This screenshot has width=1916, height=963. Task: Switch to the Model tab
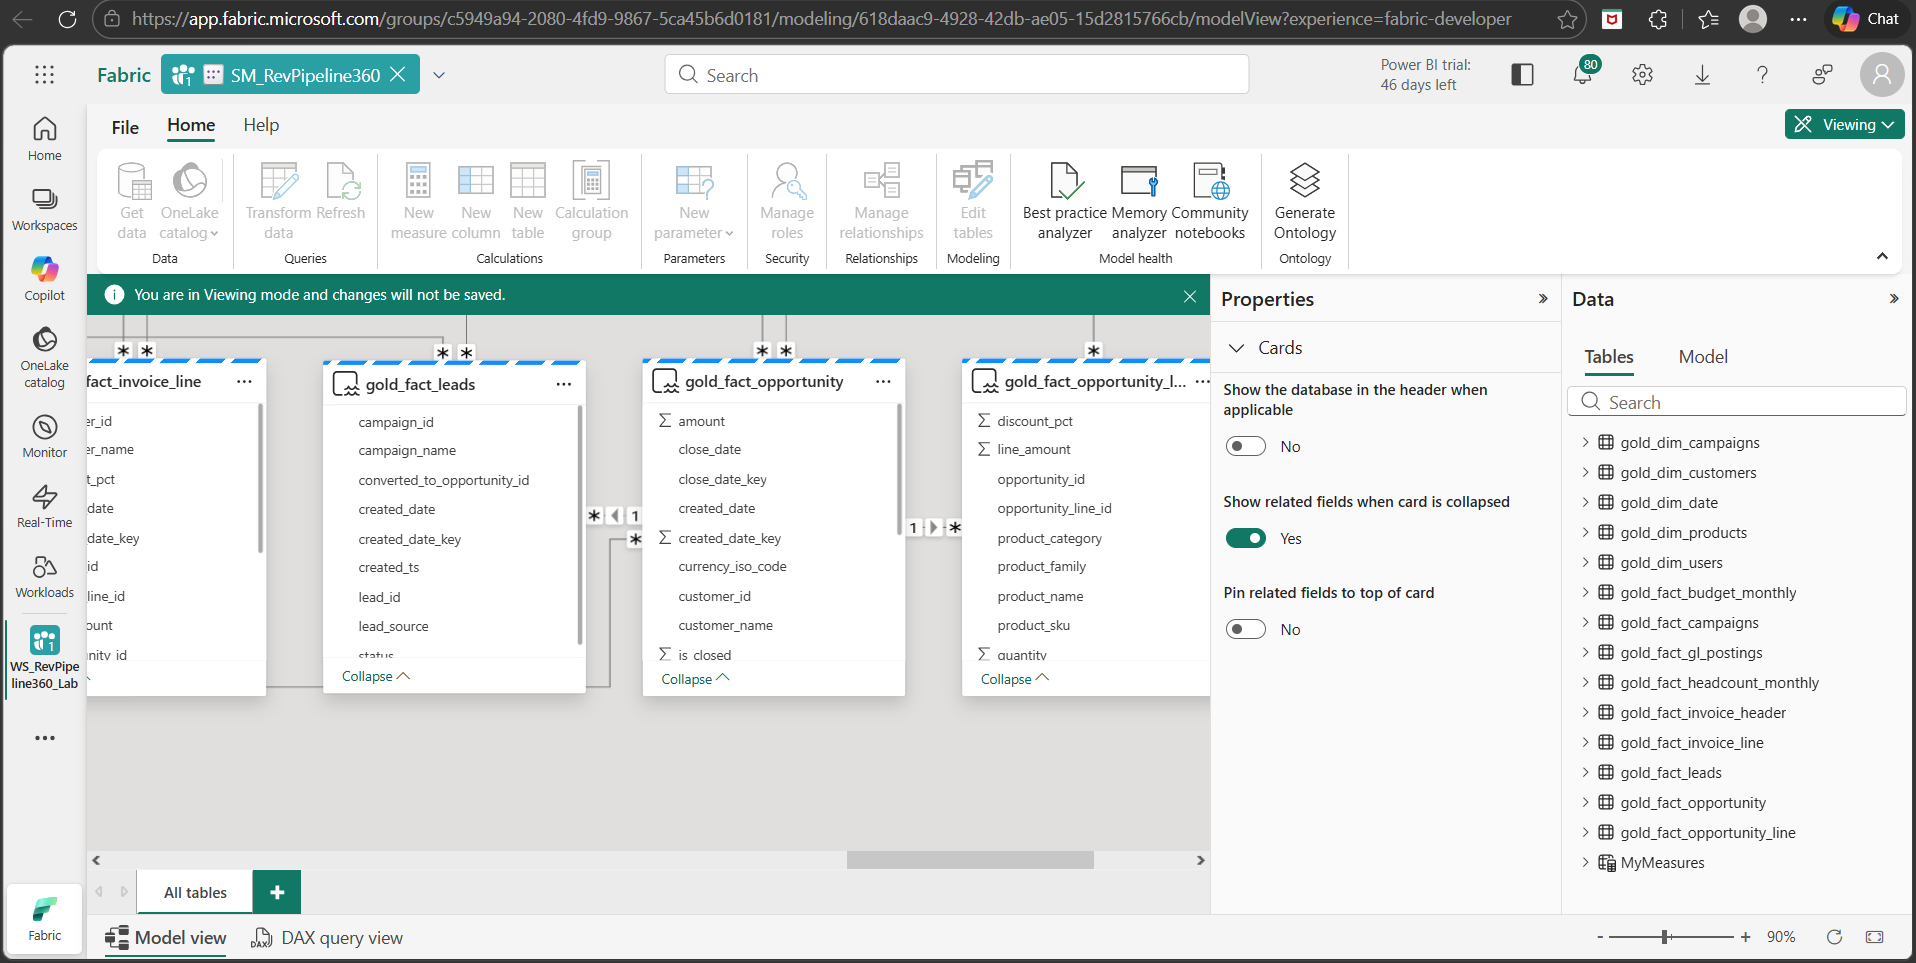coord(1702,357)
